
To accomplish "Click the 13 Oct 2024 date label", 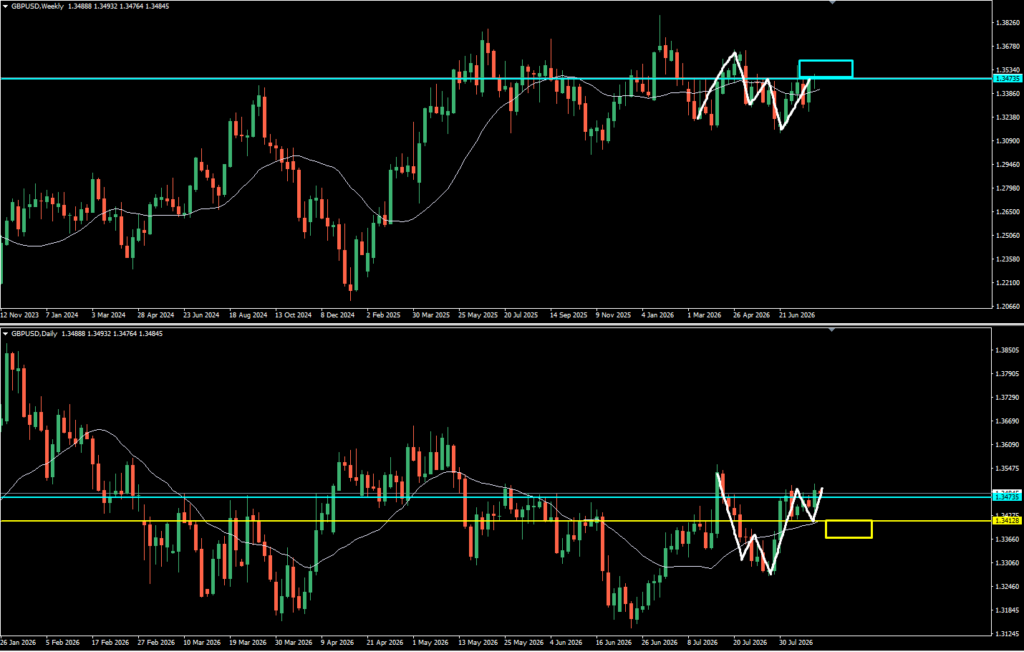I will coord(294,315).
